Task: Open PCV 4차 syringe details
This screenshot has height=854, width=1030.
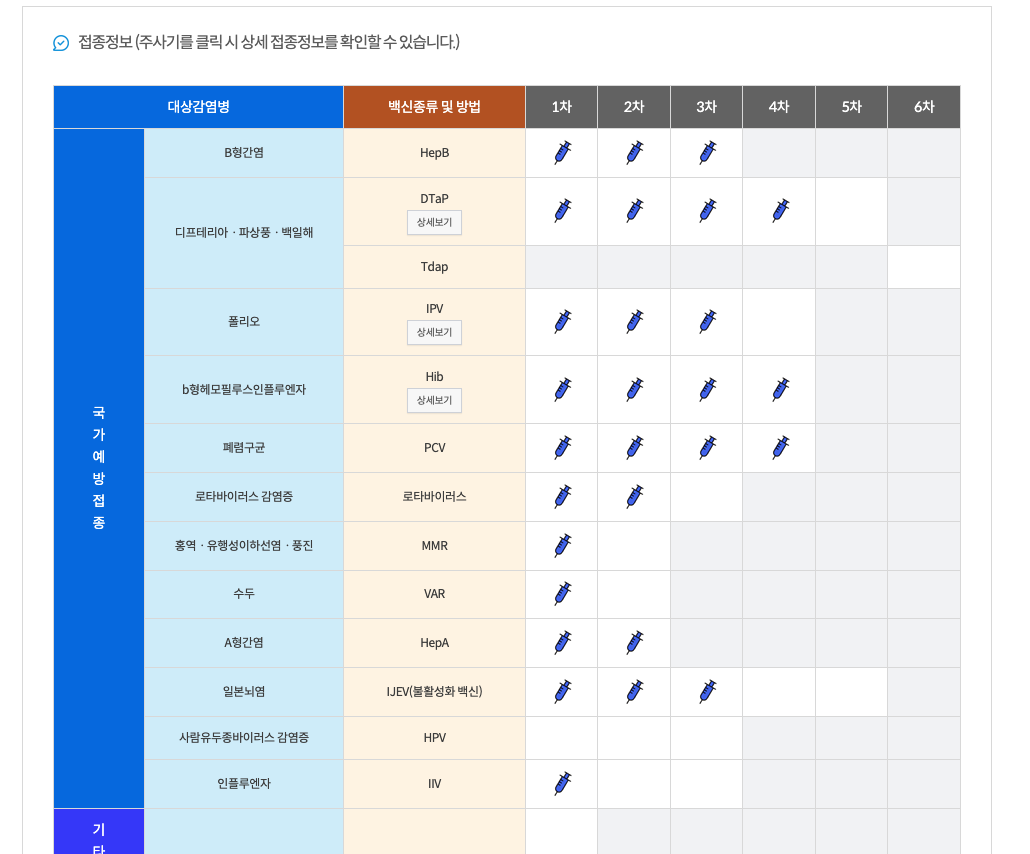Action: (x=780, y=447)
